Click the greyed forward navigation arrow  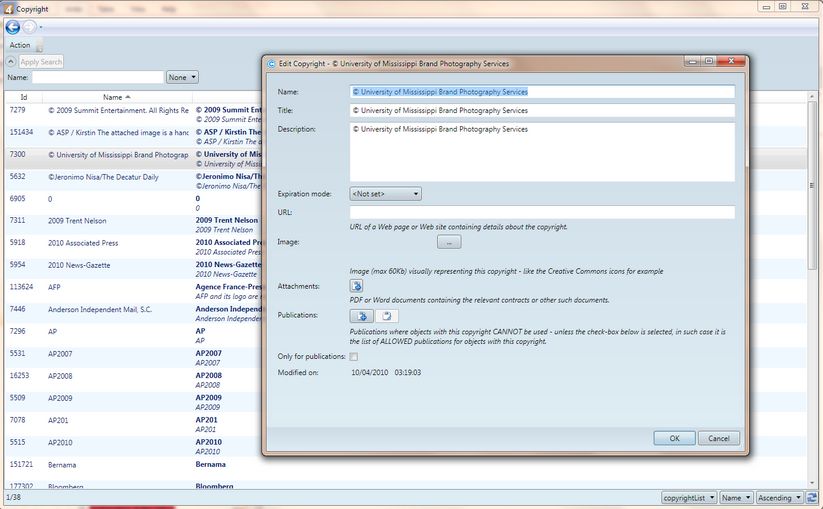[29, 27]
